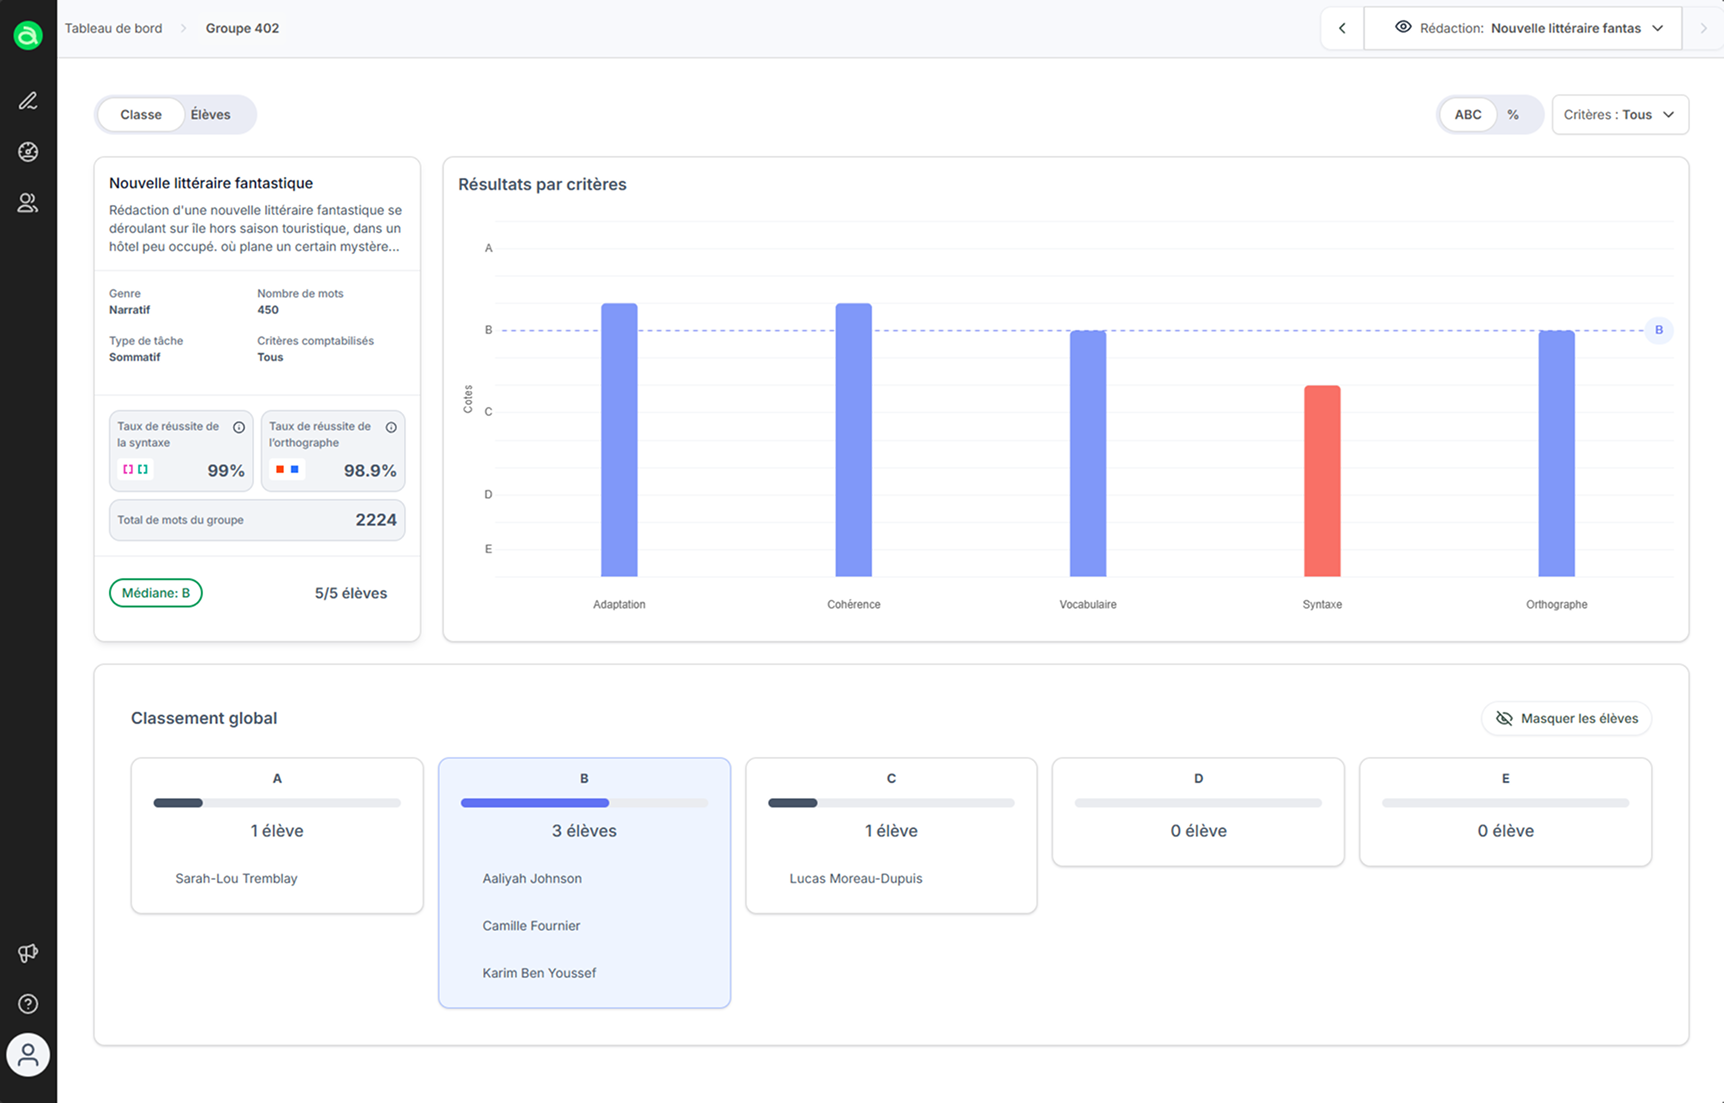Open the help question mark icon
This screenshot has width=1724, height=1103.
pos(28,1004)
